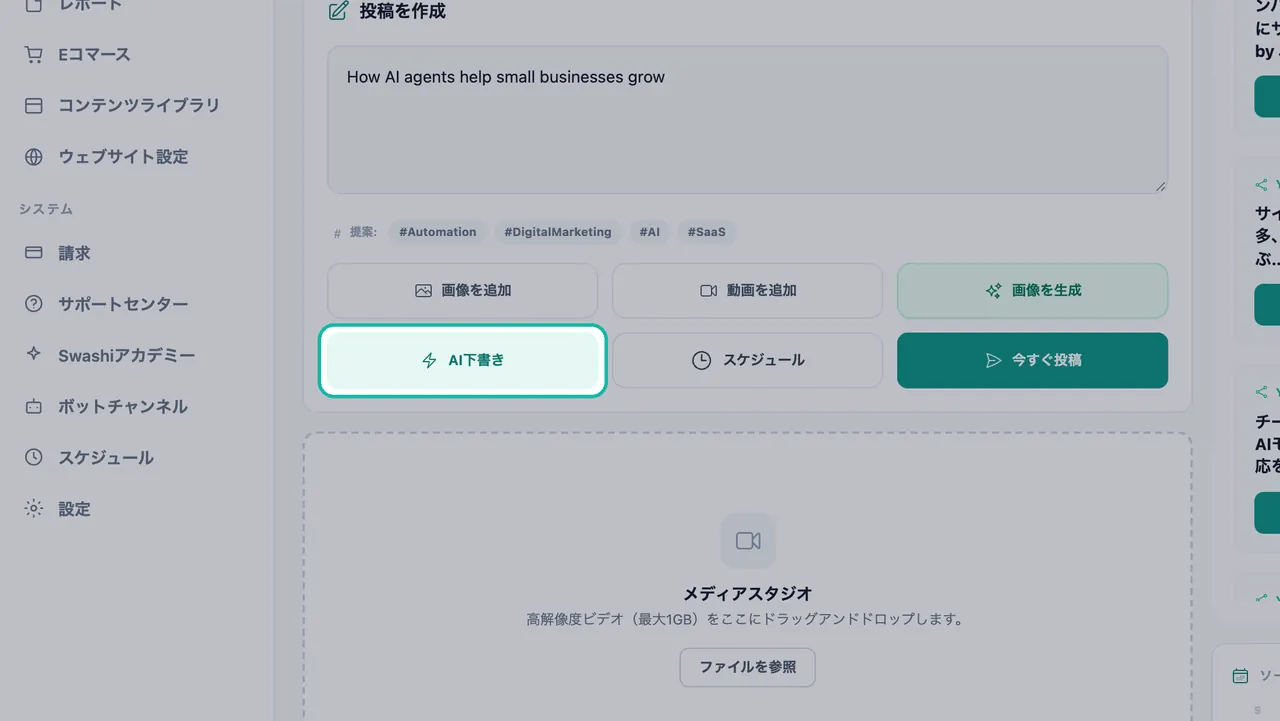The width and height of the screenshot is (1280, 721).
Task: Open Eコマース via its cart icon
Action: tap(34, 55)
